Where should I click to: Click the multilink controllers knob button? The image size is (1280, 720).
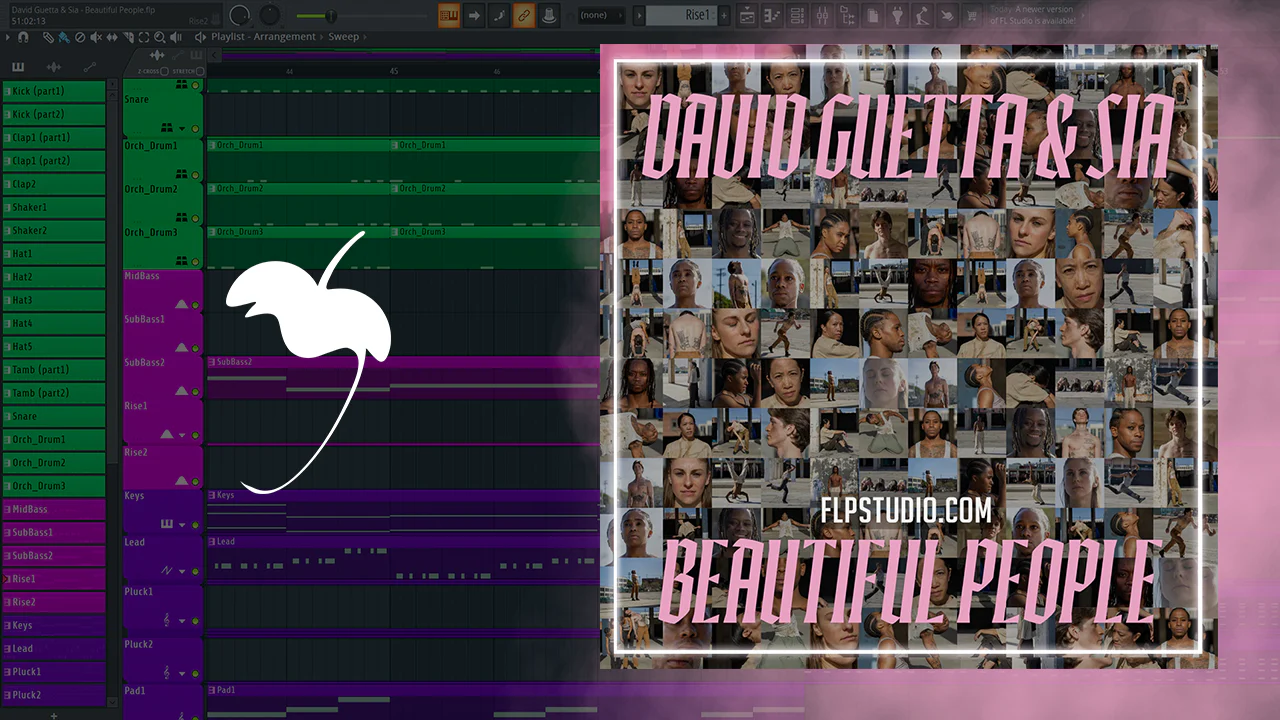tap(548, 15)
